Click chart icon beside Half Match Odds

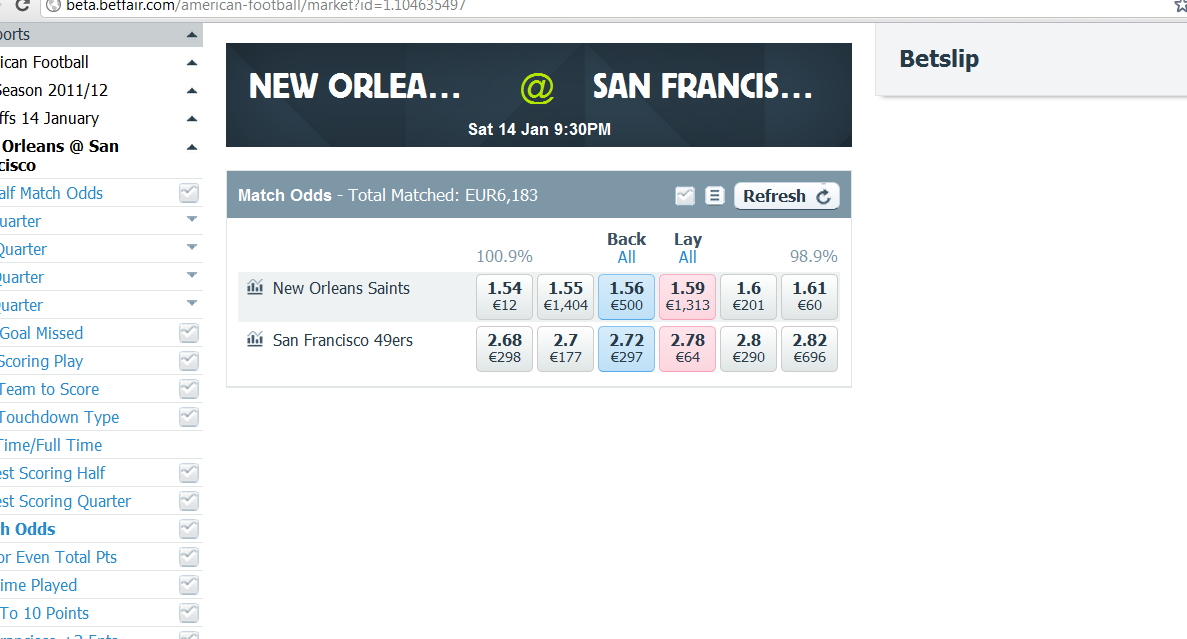coord(189,193)
